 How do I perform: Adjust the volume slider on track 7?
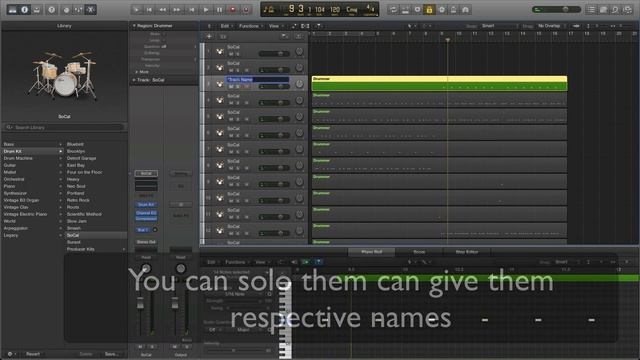coord(274,151)
